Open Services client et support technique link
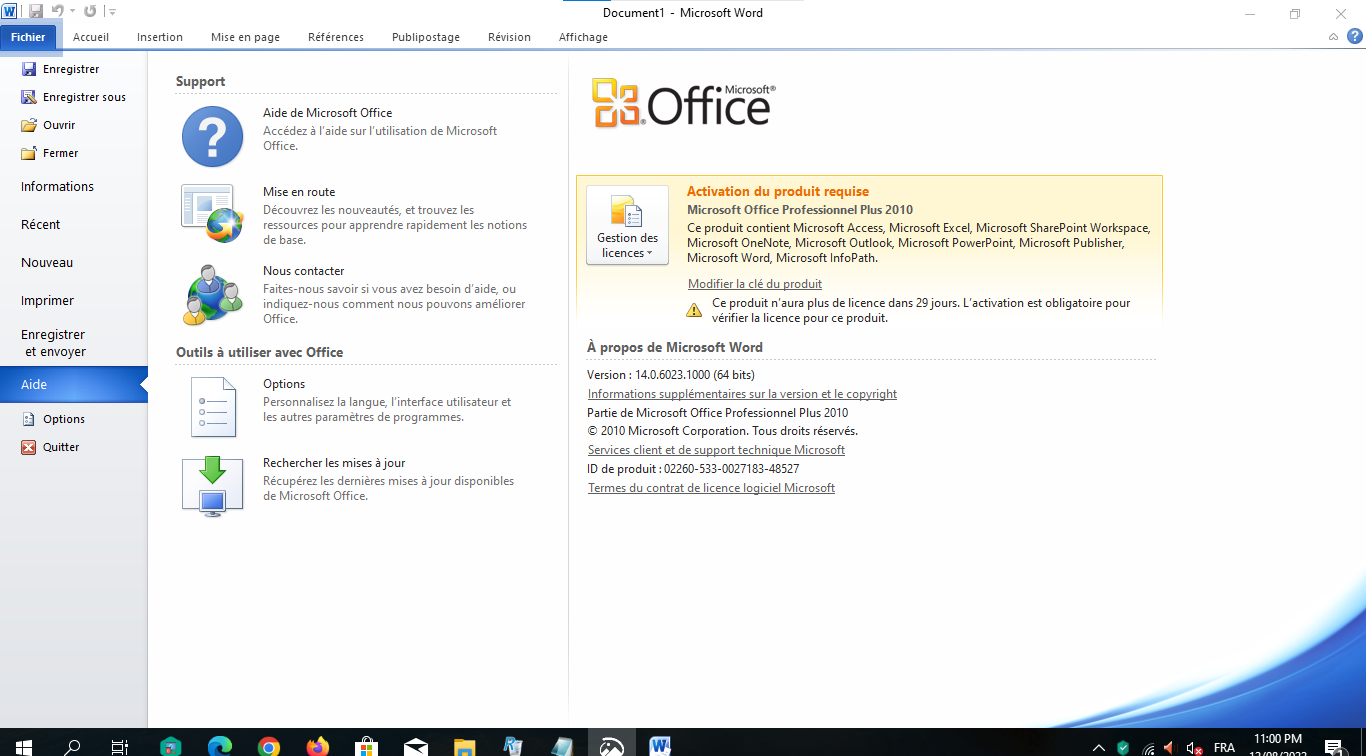The height and width of the screenshot is (756, 1366). (716, 450)
